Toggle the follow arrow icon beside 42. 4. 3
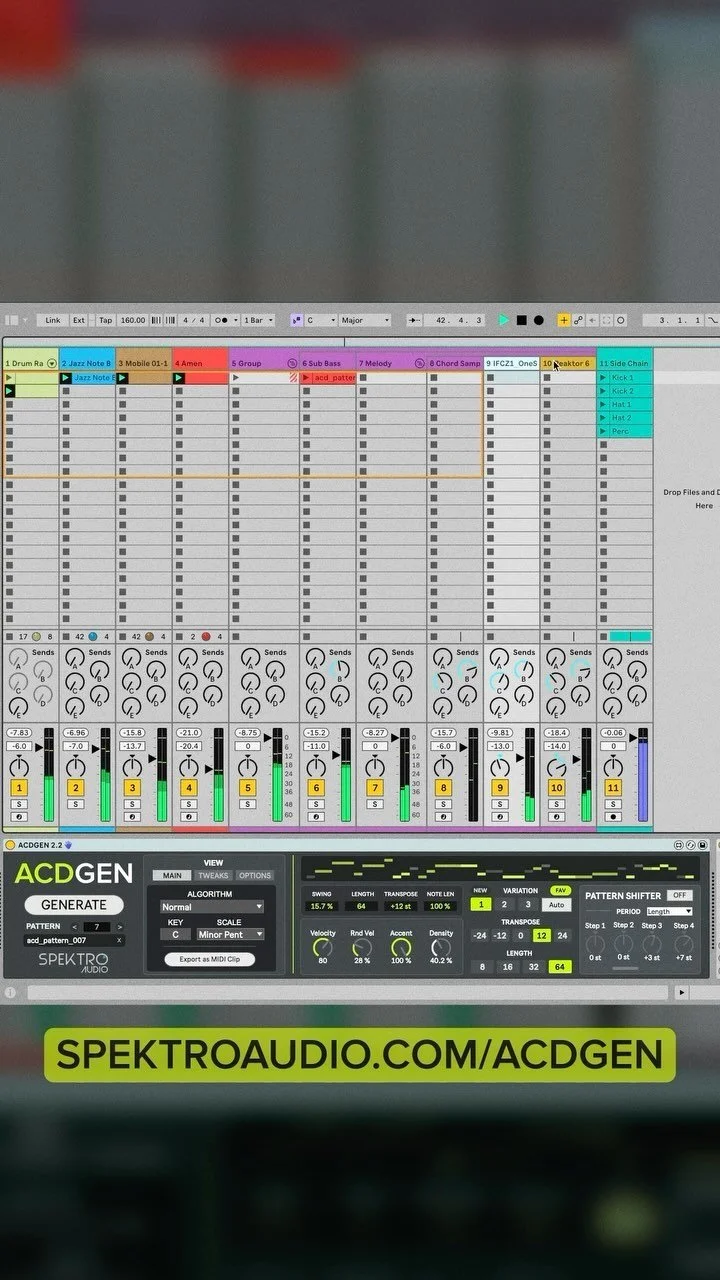The width and height of the screenshot is (720, 1280). pos(414,320)
